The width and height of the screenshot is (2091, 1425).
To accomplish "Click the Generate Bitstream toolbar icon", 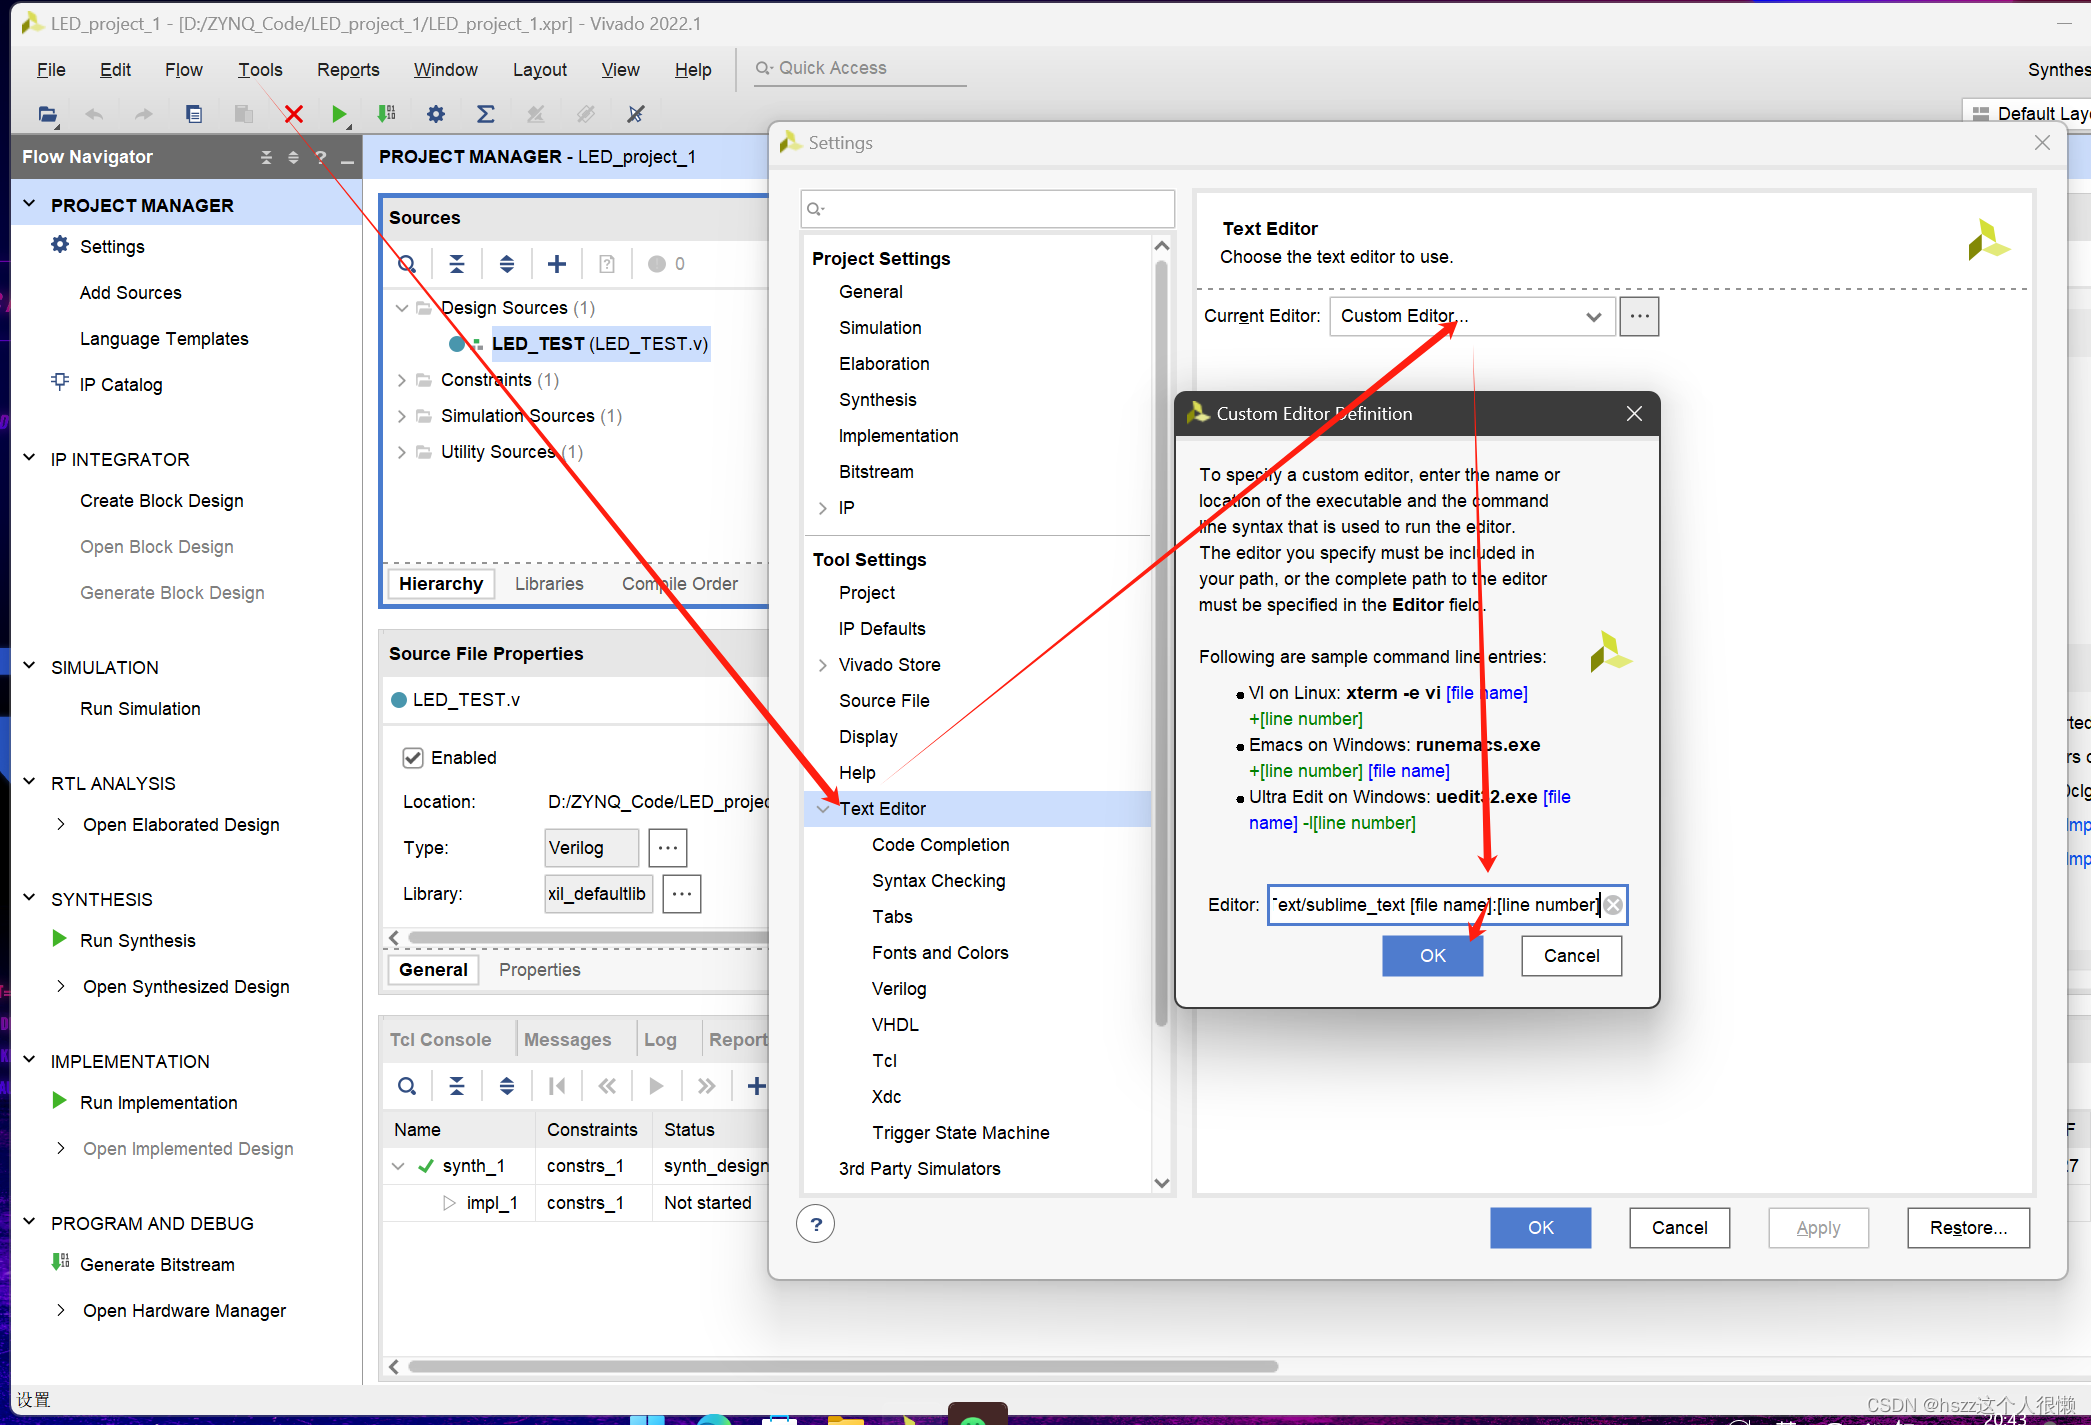I will 387,114.
